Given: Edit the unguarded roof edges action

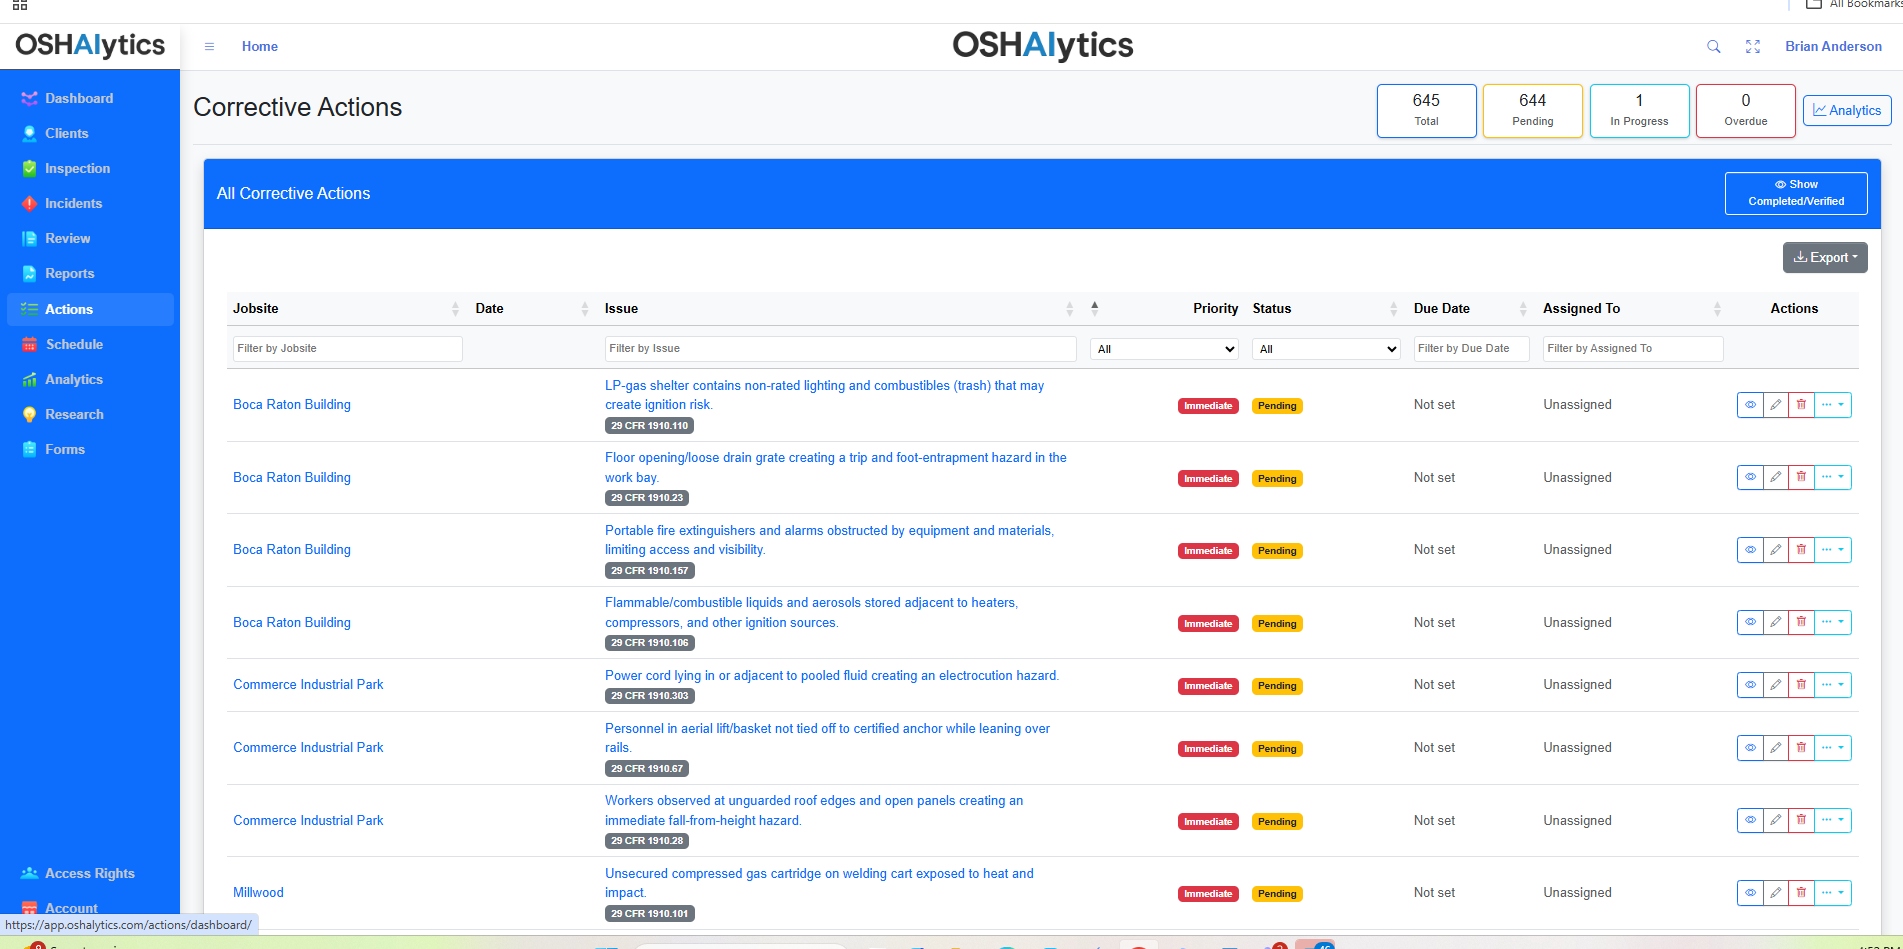Looking at the screenshot, I should (1775, 820).
